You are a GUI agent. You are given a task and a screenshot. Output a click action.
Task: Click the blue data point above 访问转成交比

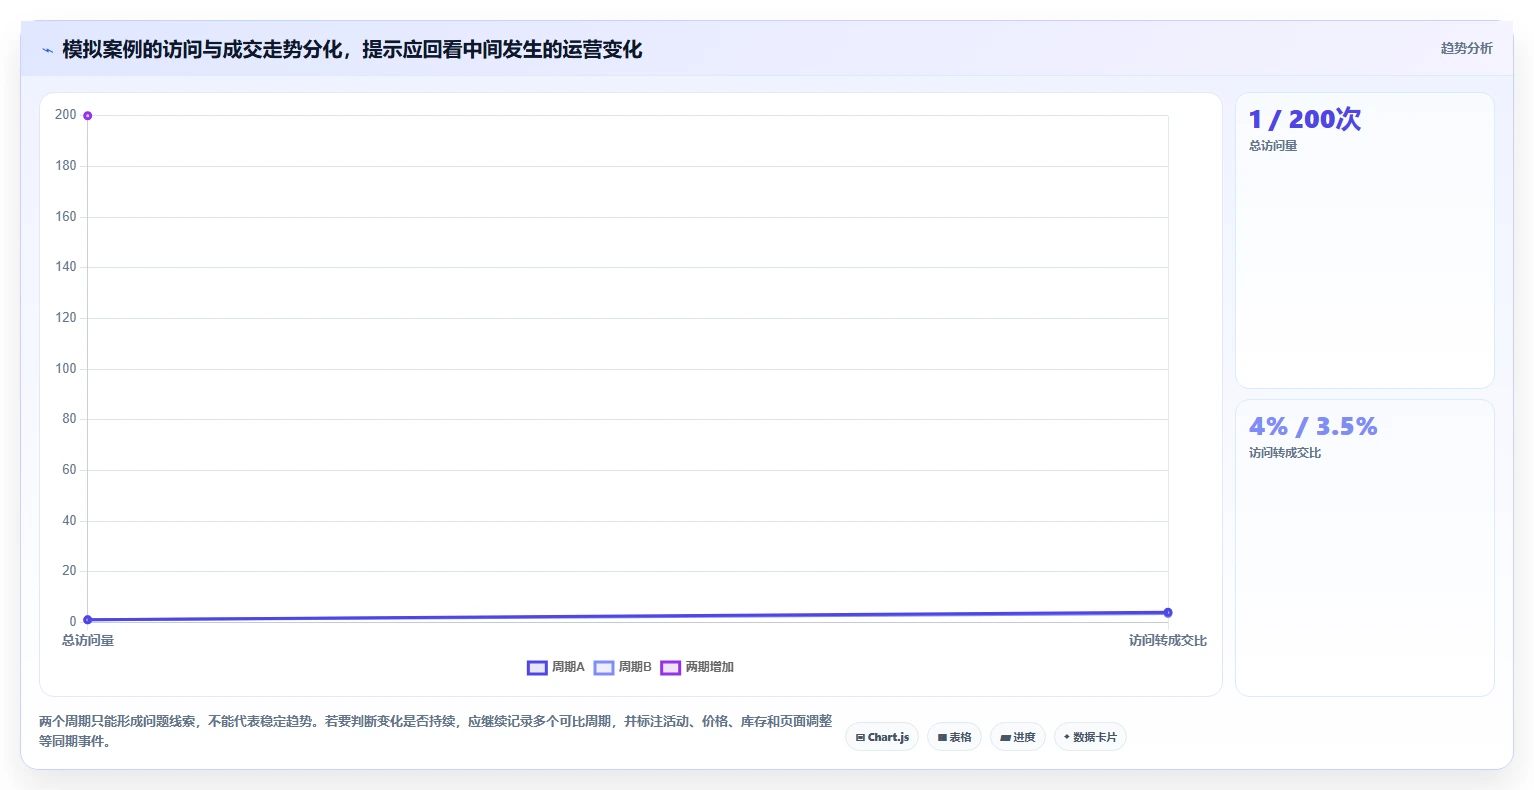point(1168,613)
